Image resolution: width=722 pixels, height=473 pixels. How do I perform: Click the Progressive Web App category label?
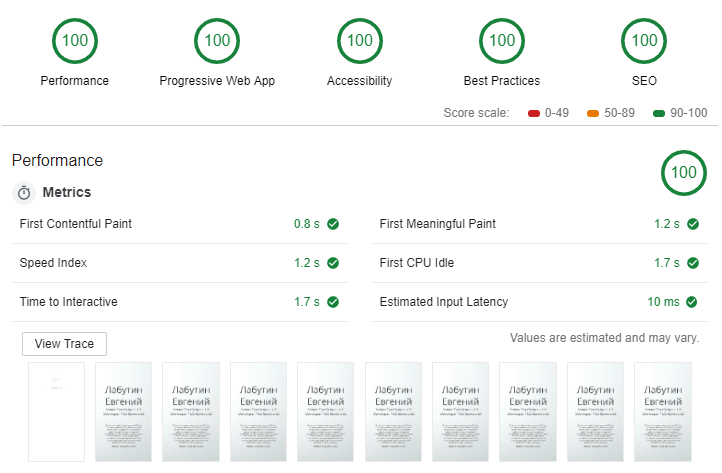[x=217, y=81]
